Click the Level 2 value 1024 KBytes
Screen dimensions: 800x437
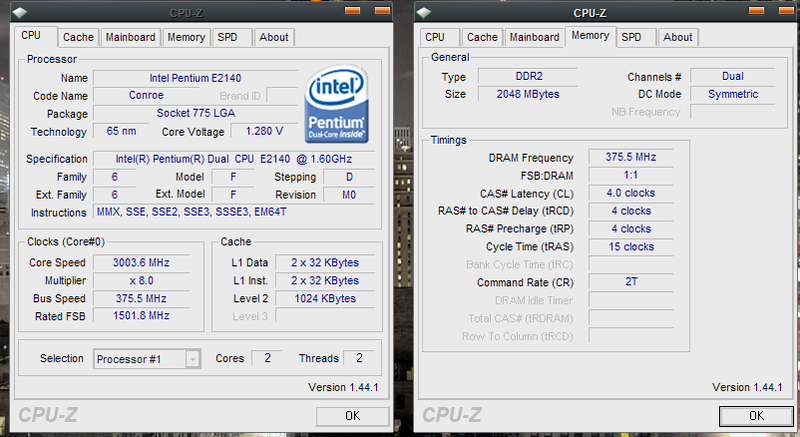click(325, 298)
